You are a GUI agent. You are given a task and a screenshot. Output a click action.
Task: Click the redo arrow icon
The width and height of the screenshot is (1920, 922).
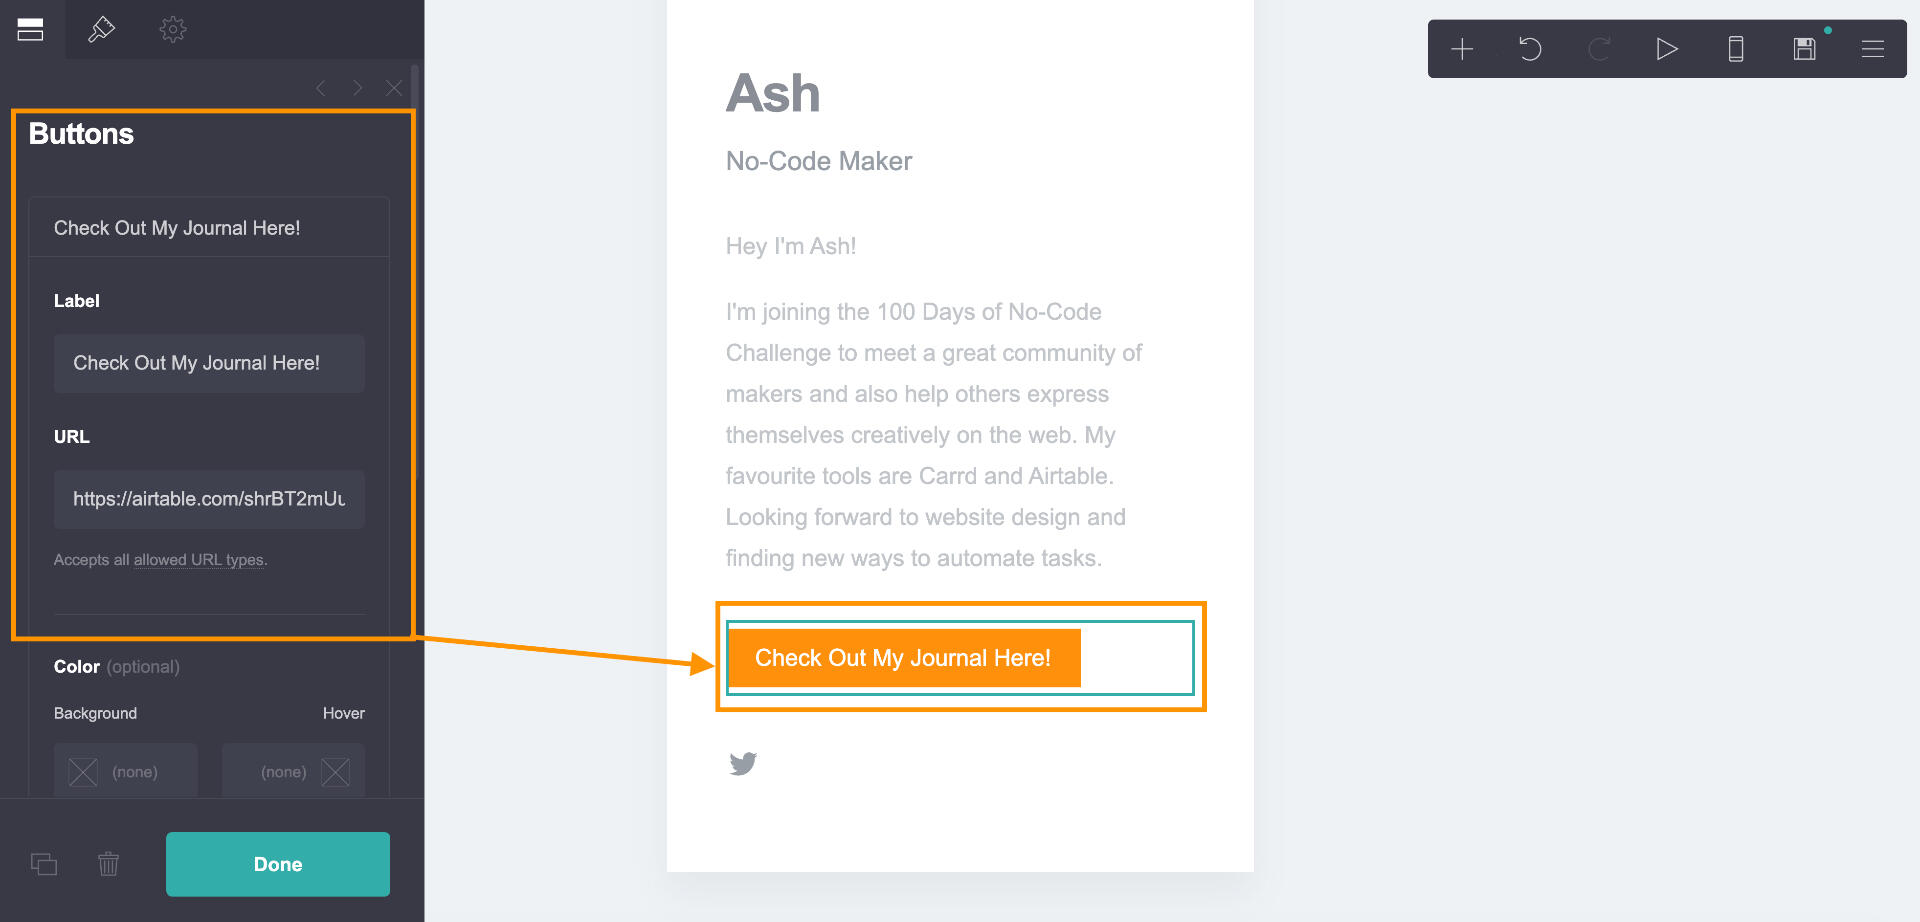1599,49
